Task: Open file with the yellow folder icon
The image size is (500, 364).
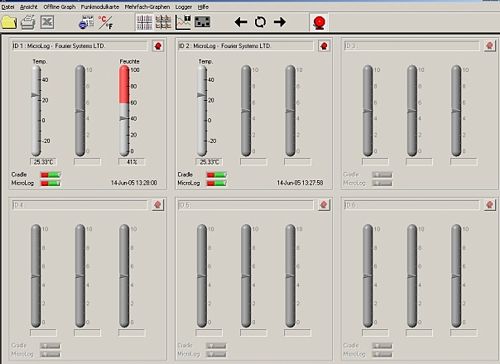Action: 9,22
